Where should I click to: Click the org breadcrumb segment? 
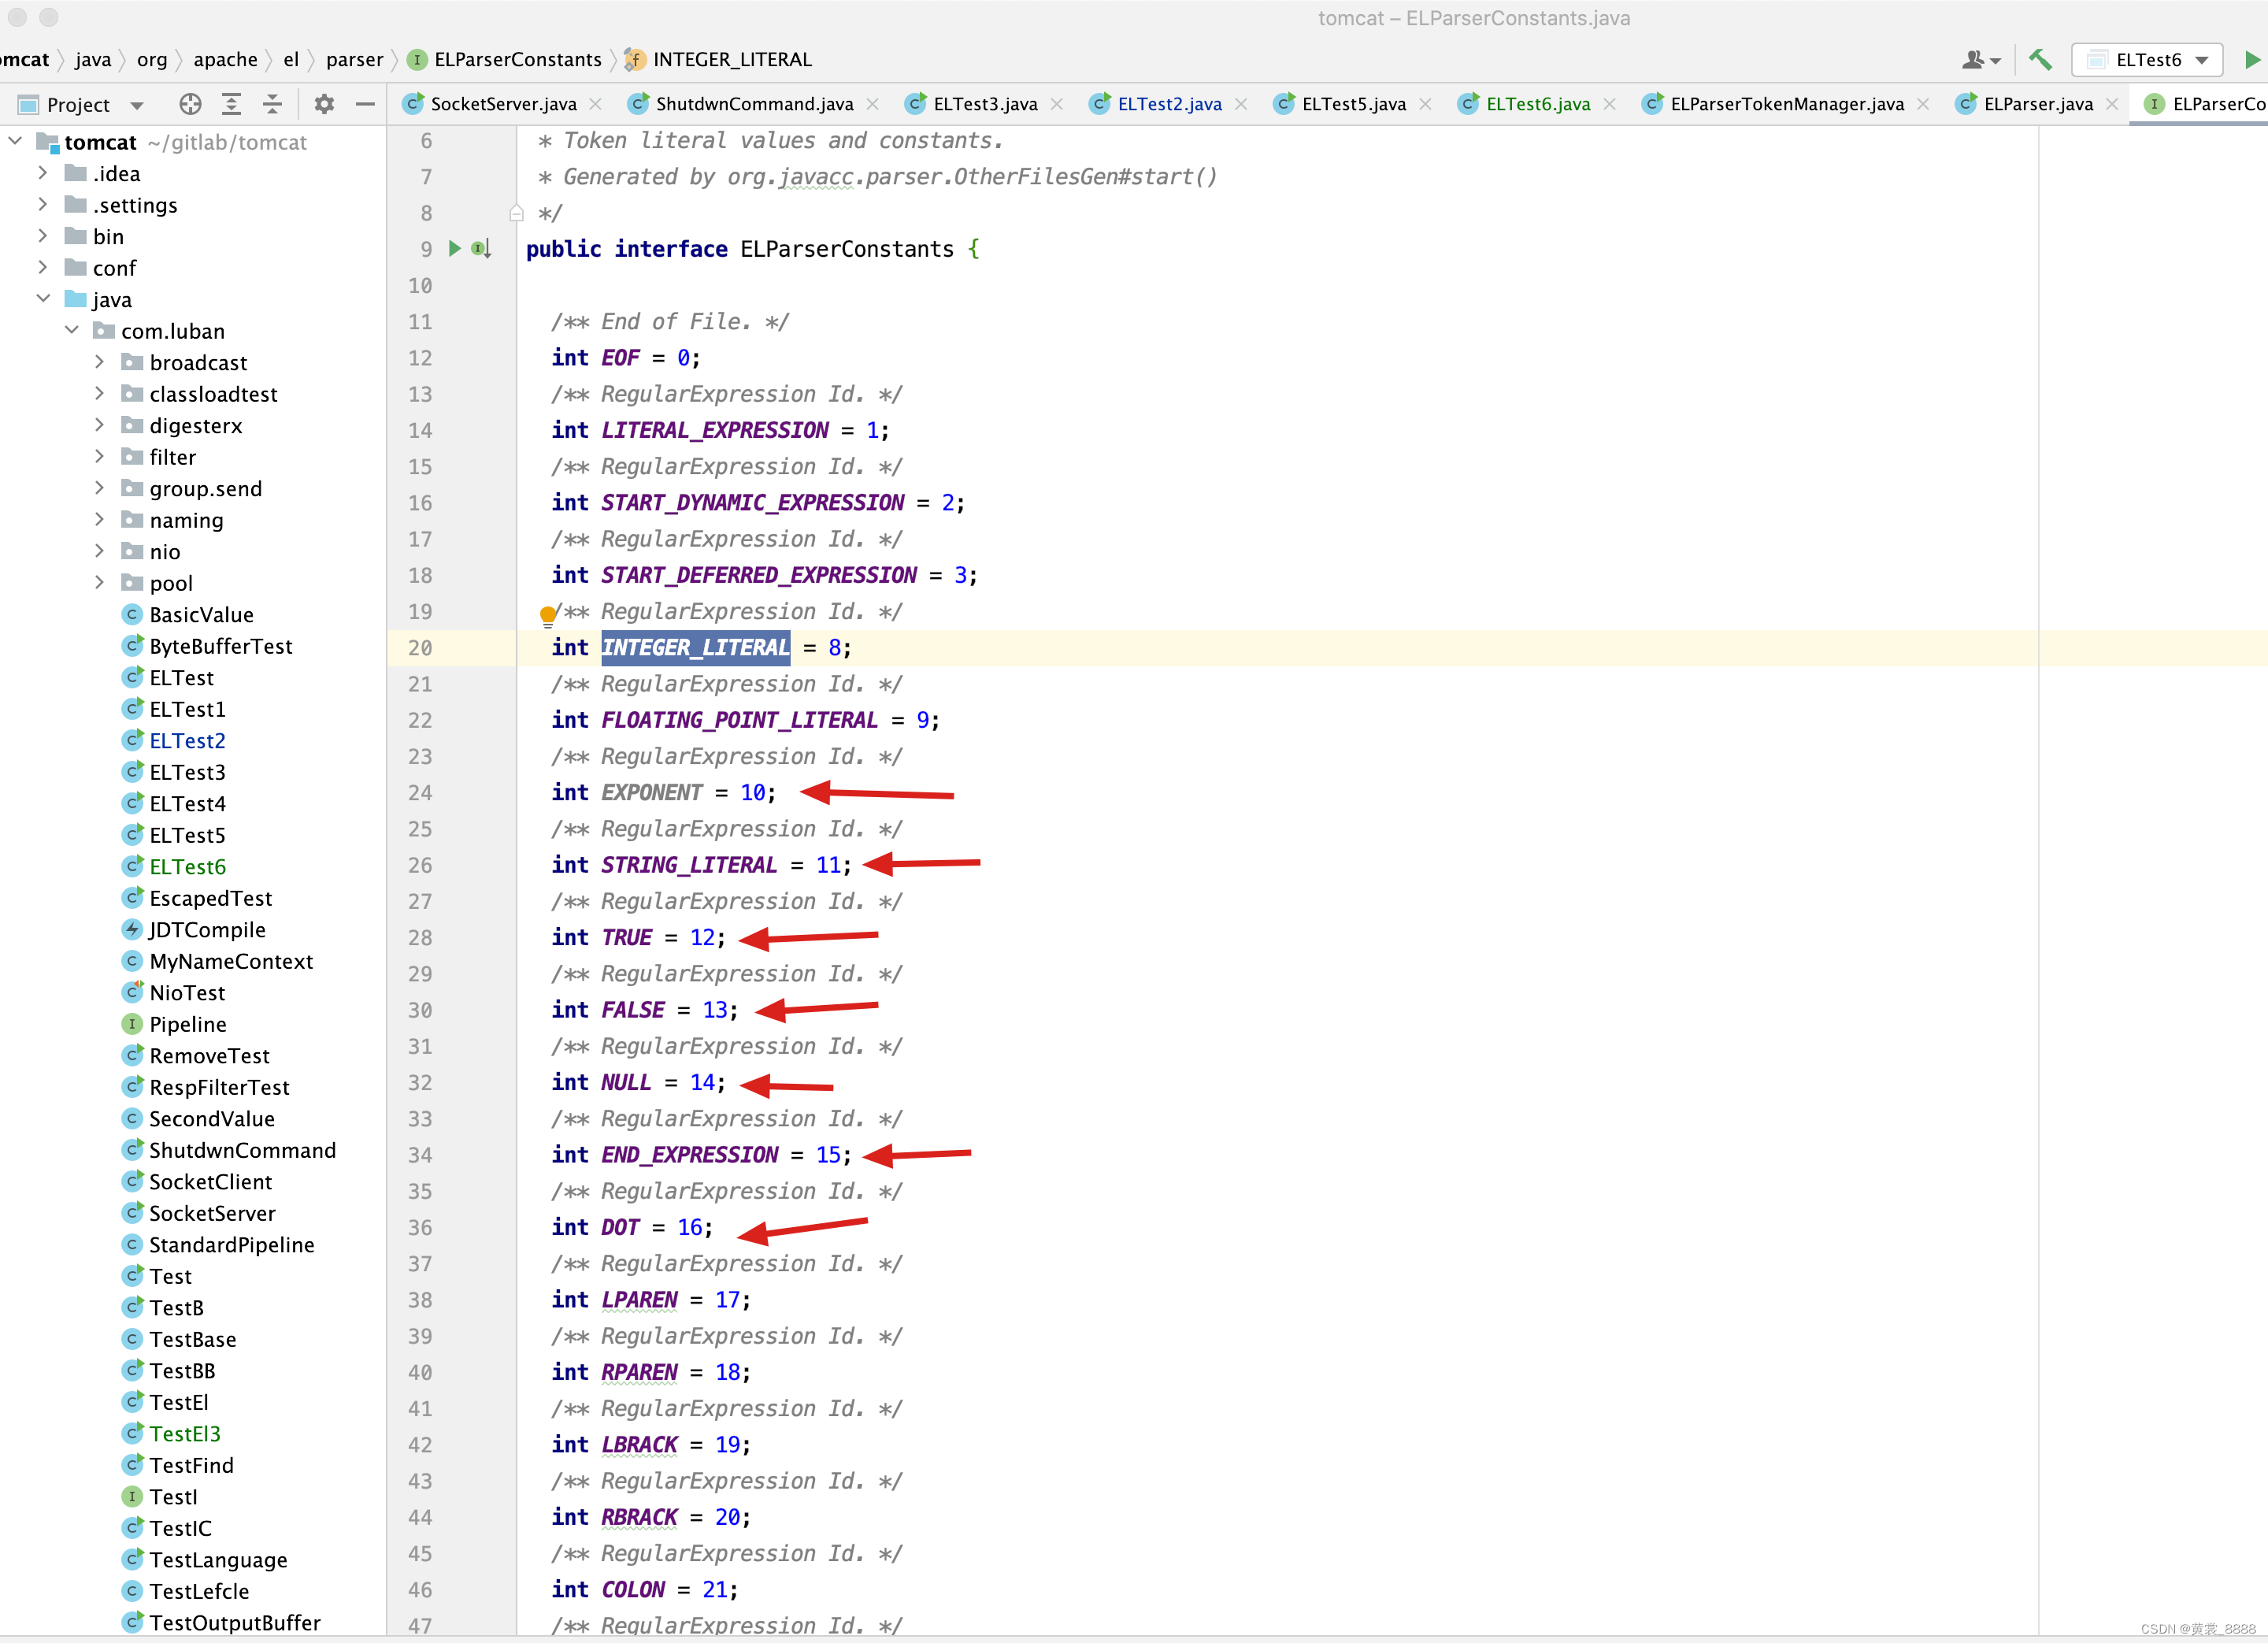pos(152,60)
